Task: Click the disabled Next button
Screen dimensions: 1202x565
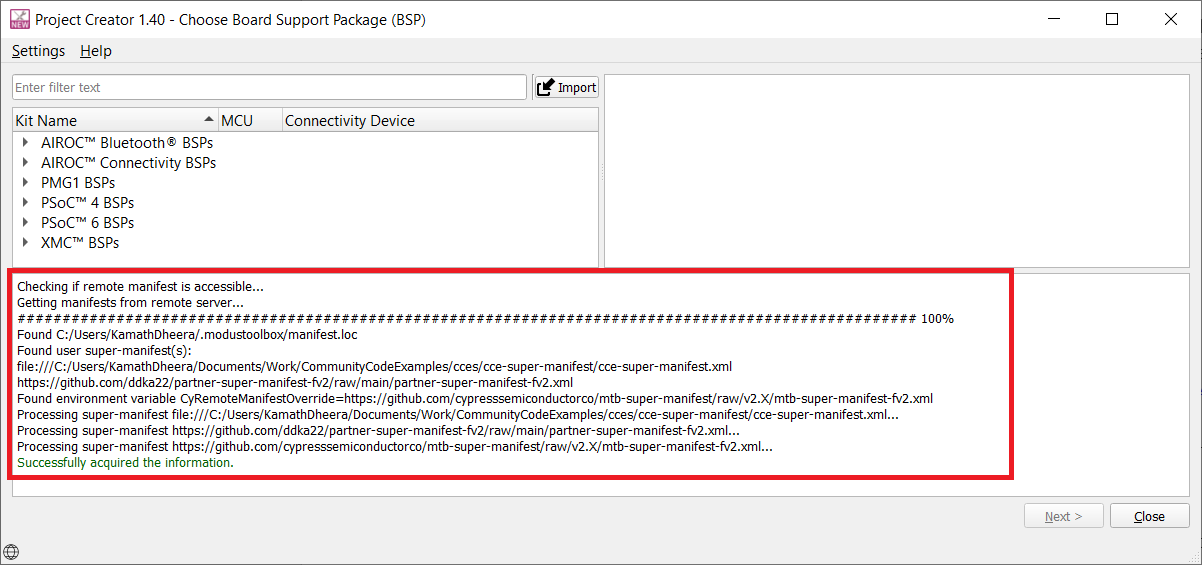Action: click(x=1064, y=516)
